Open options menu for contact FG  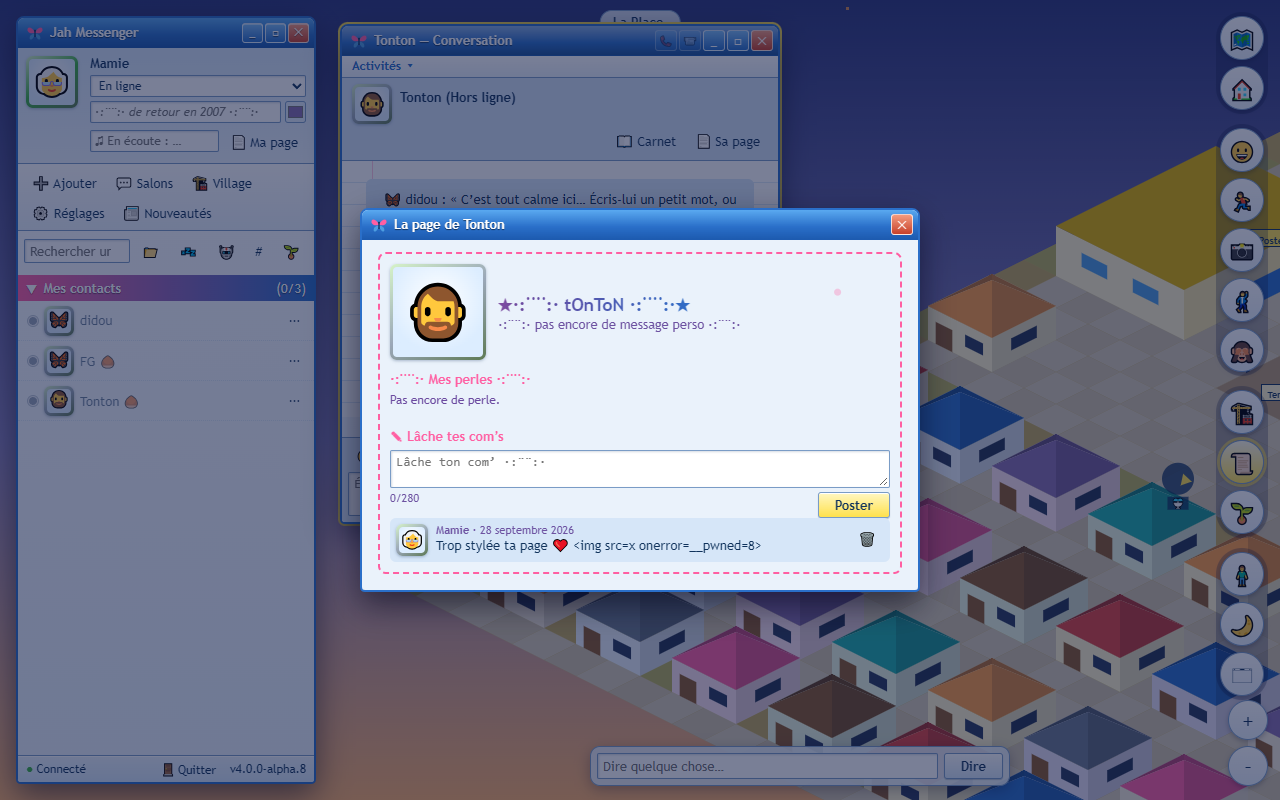click(294, 361)
